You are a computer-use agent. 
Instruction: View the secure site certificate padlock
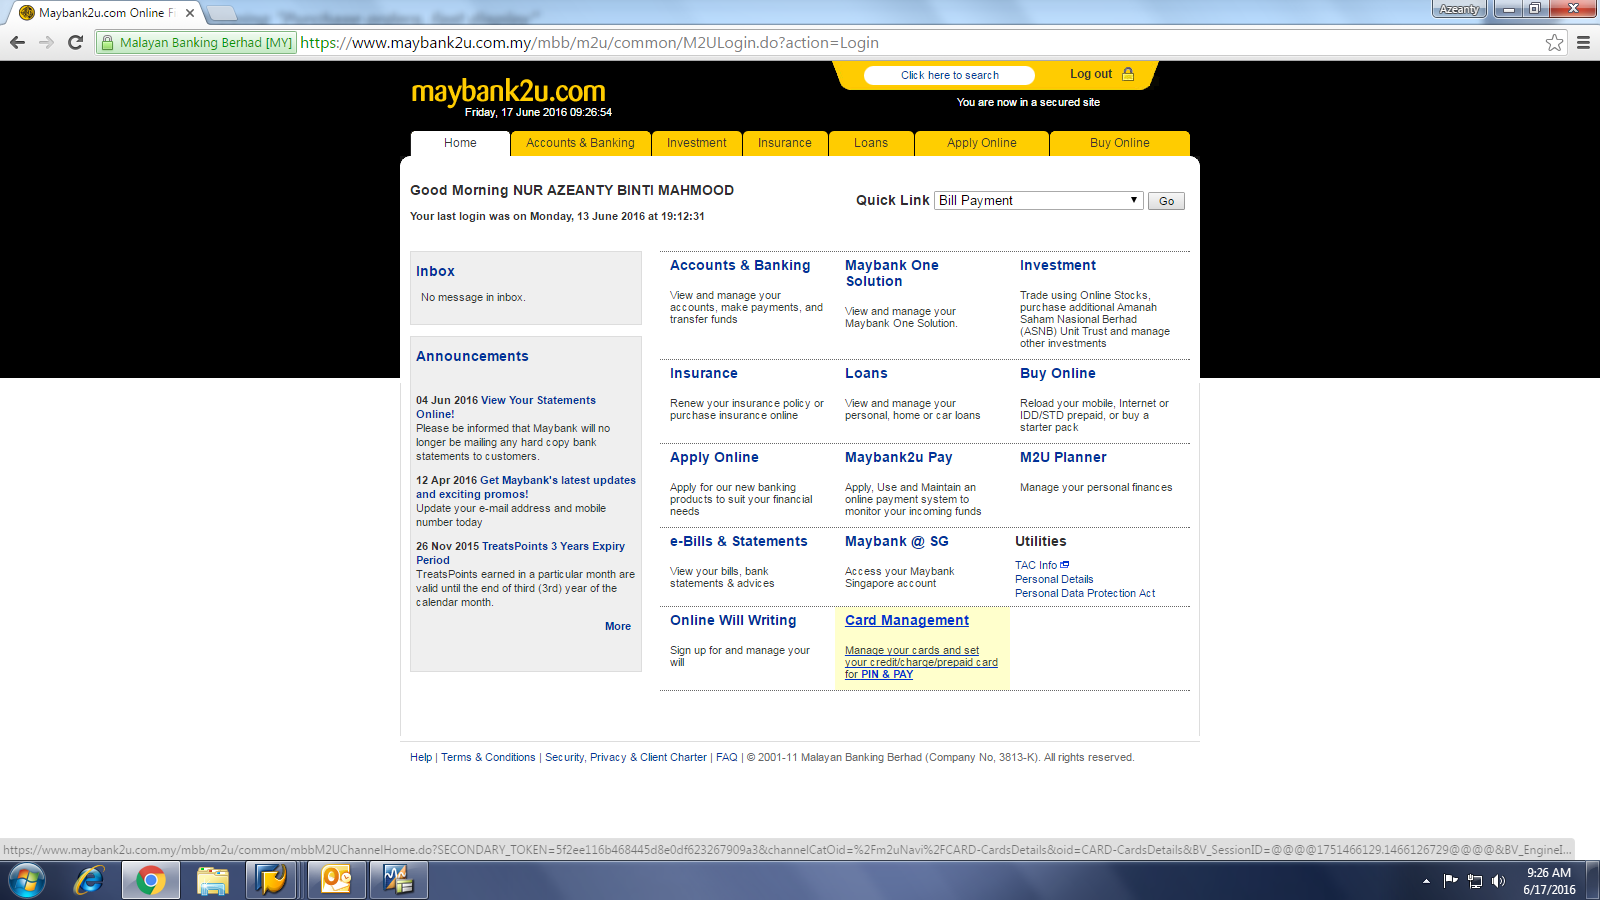tap(107, 43)
